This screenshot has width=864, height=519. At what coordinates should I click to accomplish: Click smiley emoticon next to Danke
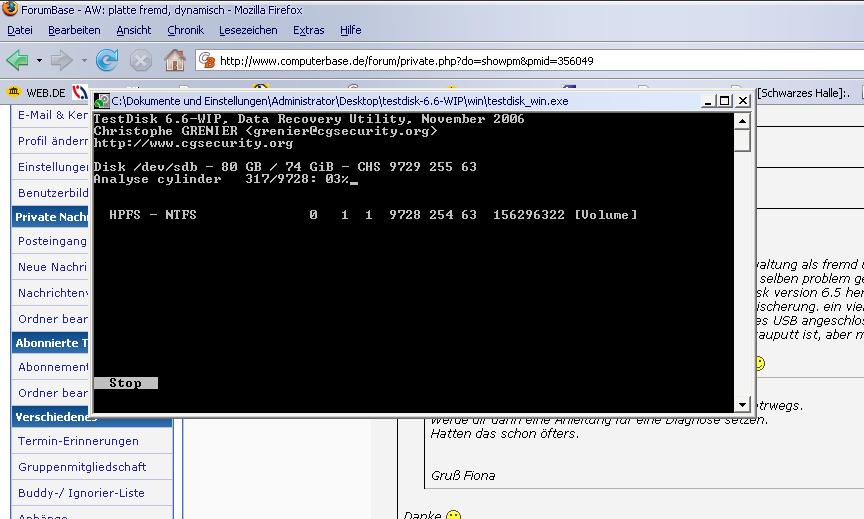[x=453, y=515]
